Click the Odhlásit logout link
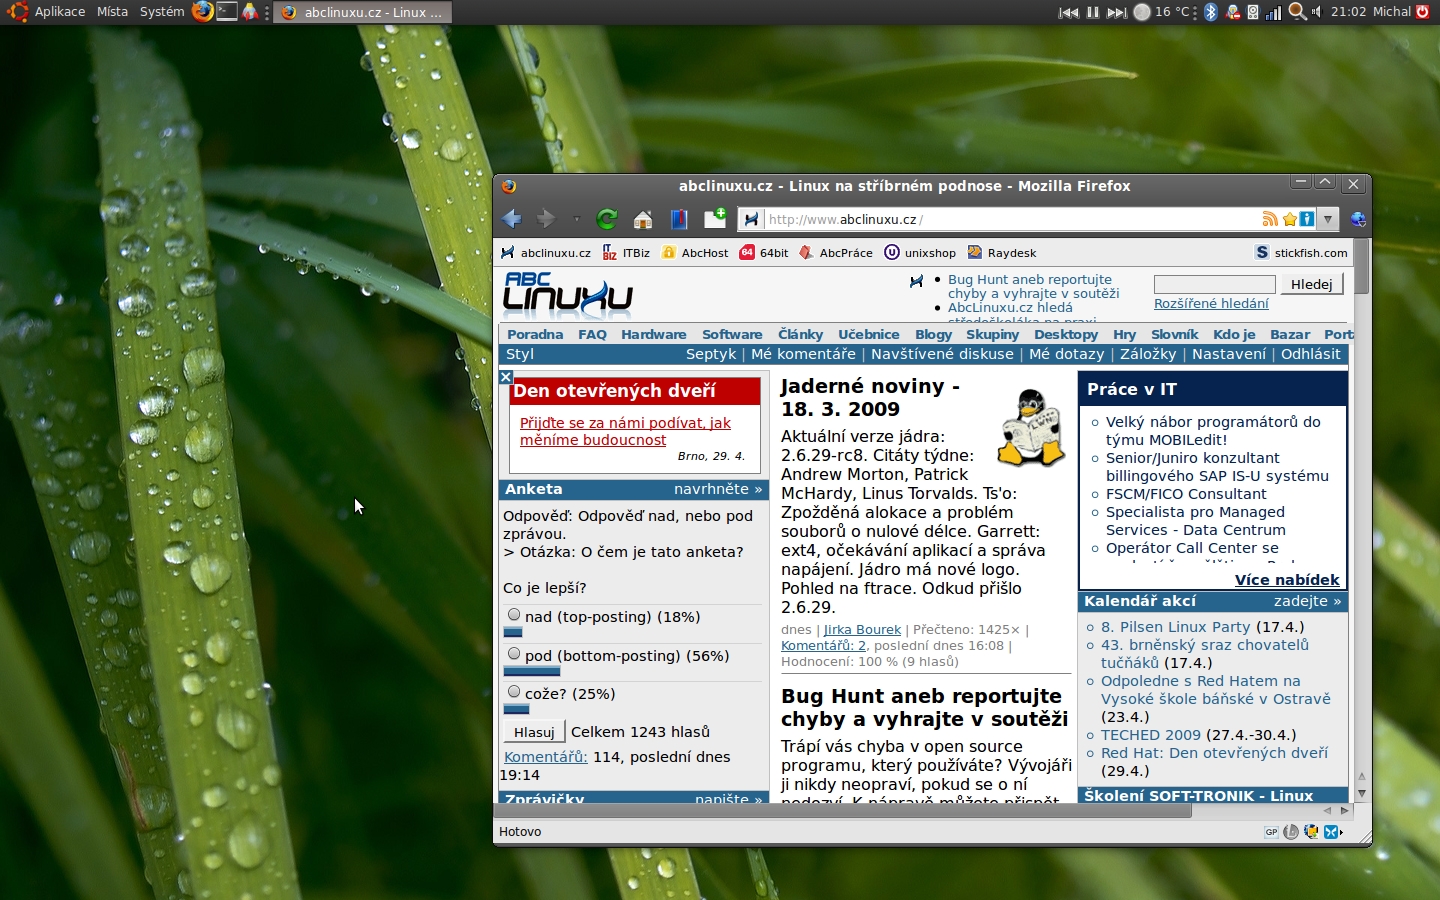The height and width of the screenshot is (900, 1440). point(1310,354)
